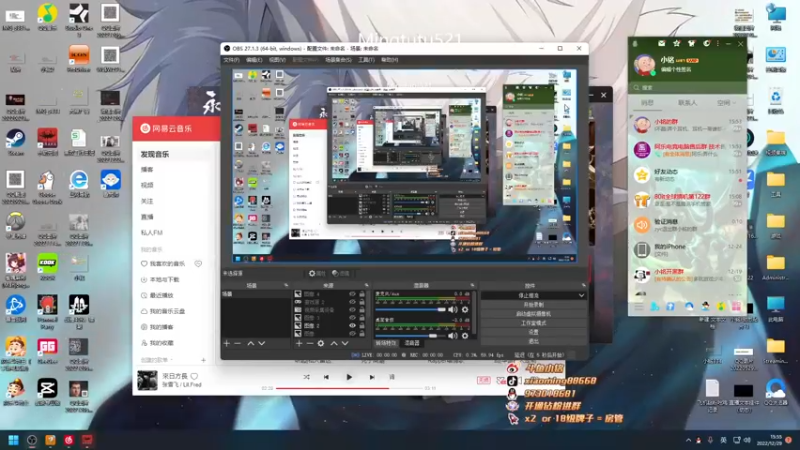Skip to next track in NetEase player
800x450 pixels.
click(x=372, y=377)
